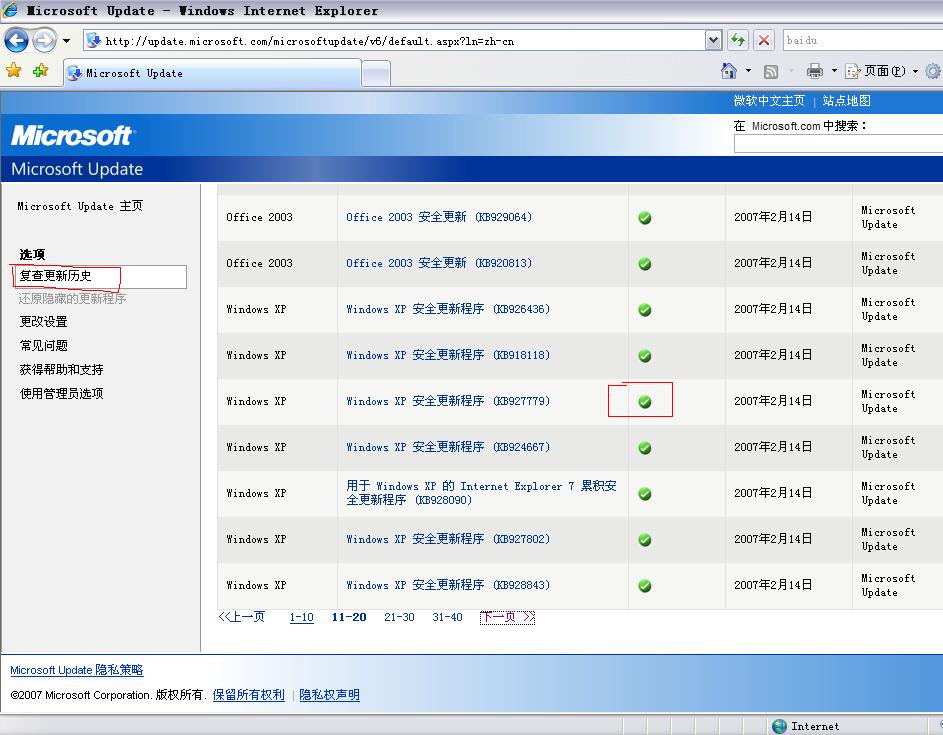Open Favorites Center star icon
Viewport: 943px width, 735px height.
(x=13, y=70)
